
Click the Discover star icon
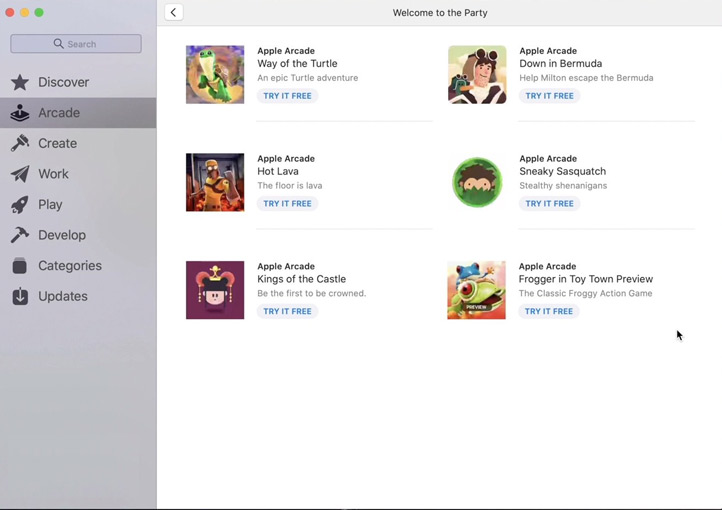20,82
